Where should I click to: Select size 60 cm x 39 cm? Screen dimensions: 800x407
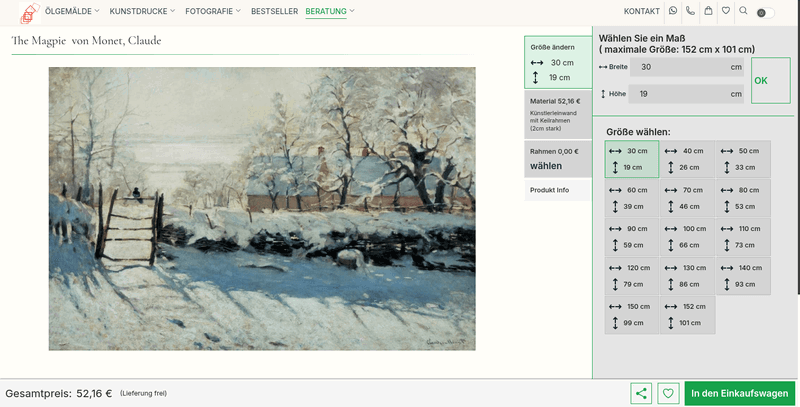pyautogui.click(x=632, y=198)
